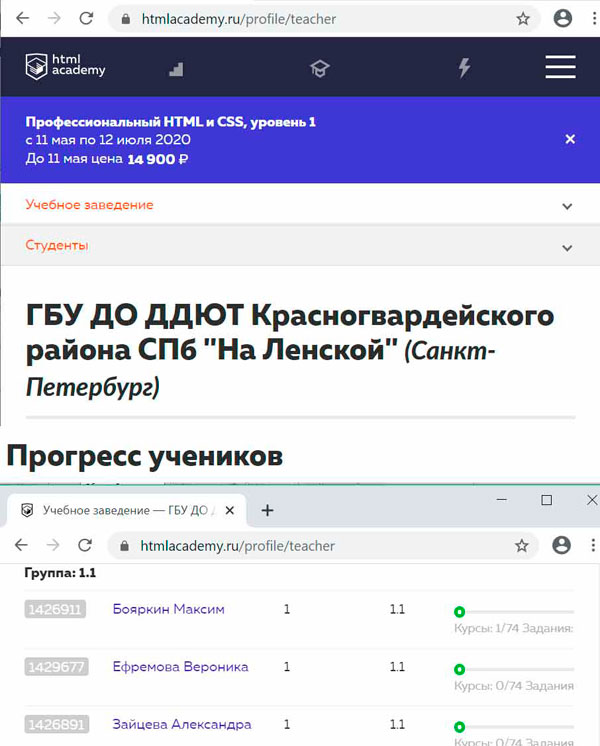Image resolution: width=600 pixels, height=746 pixels.
Task: Click group value 1.1 in Бояркин row
Action: pos(397,609)
